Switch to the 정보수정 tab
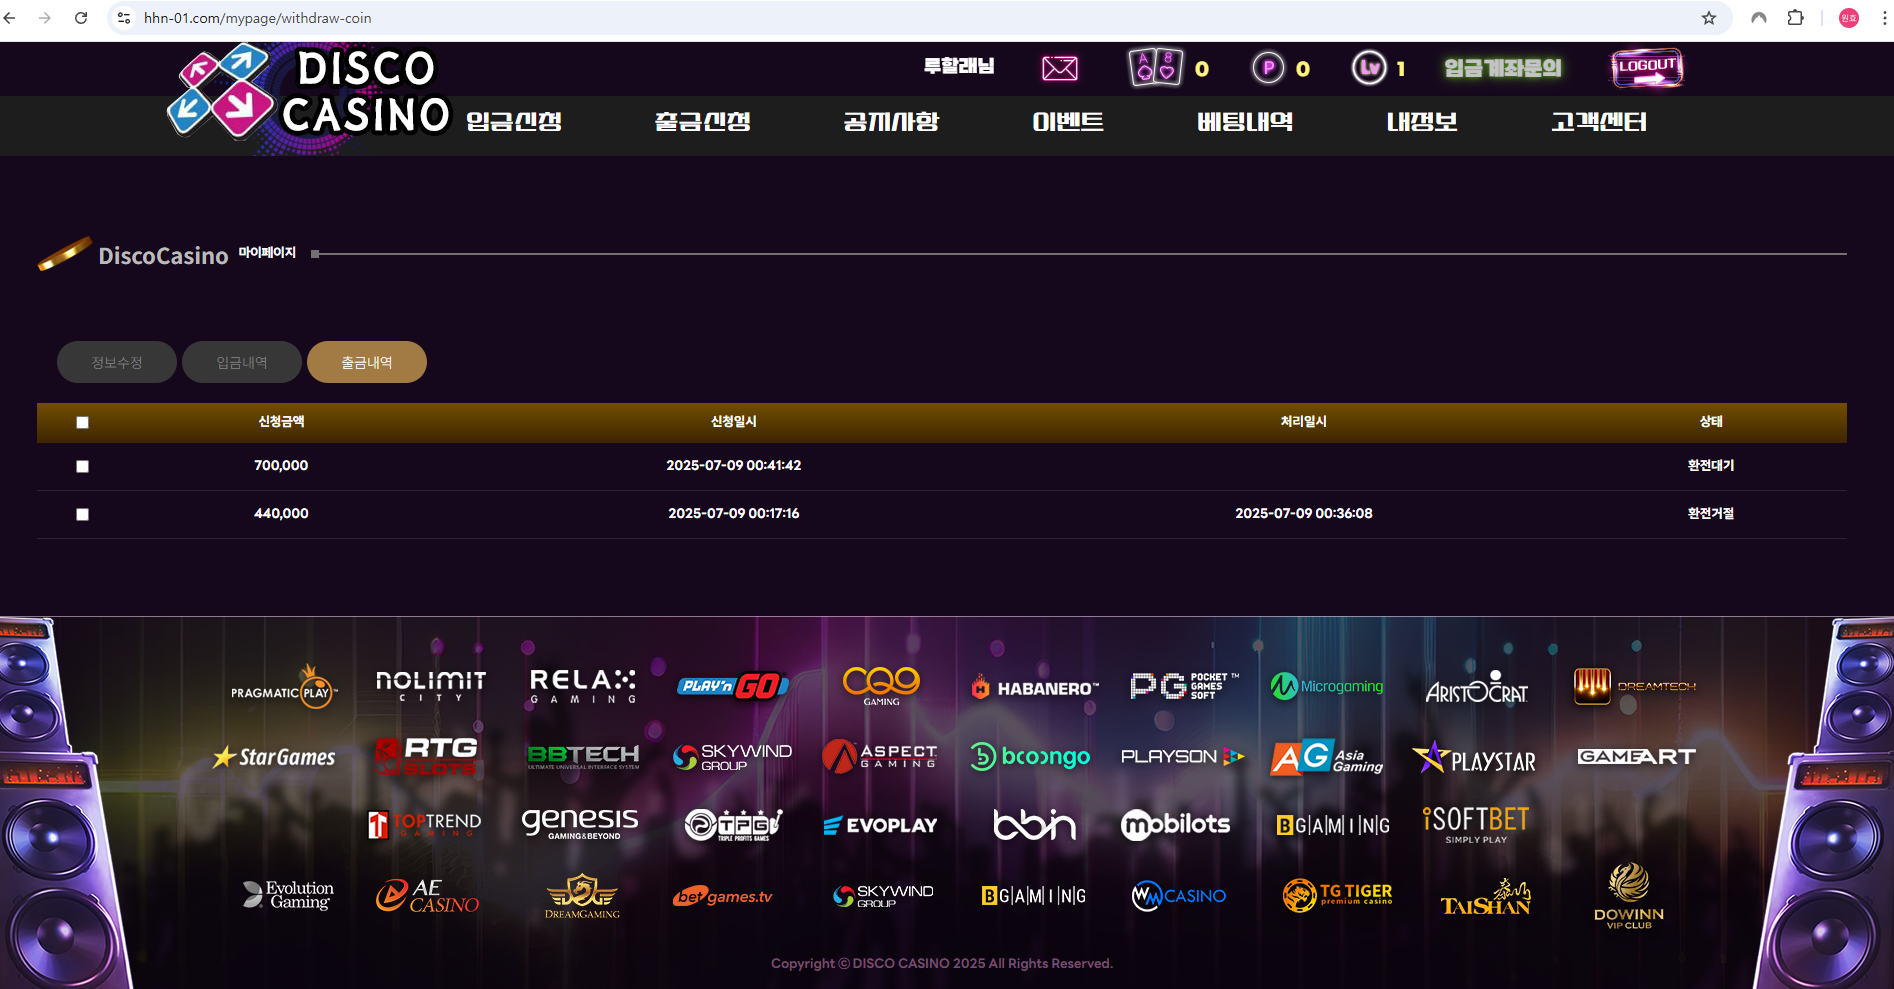This screenshot has width=1894, height=989. click(117, 362)
